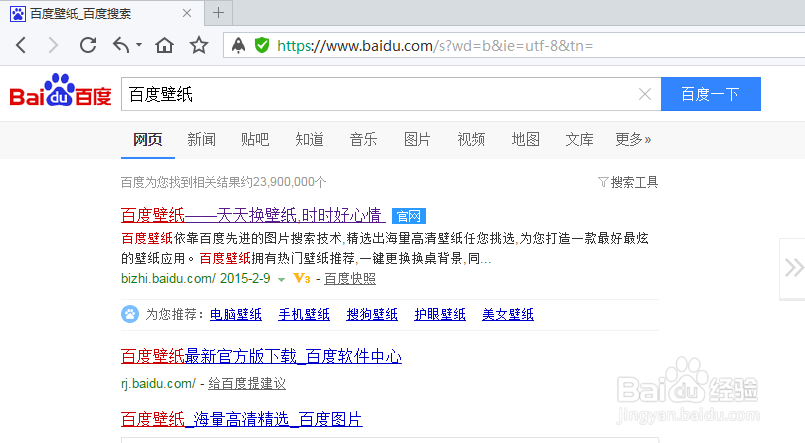
Task: Open the 电脑壁纸 recommendation
Action: [x=236, y=314]
